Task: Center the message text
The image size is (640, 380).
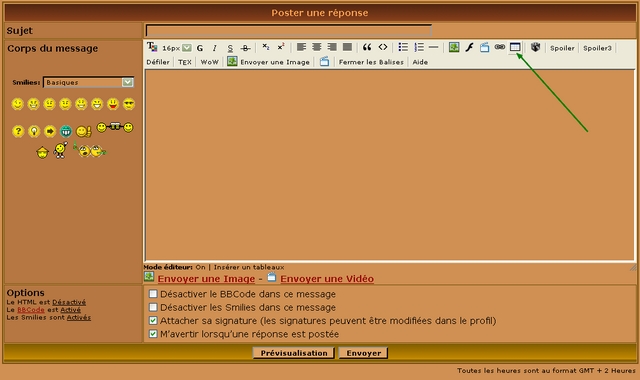Action: click(317, 47)
